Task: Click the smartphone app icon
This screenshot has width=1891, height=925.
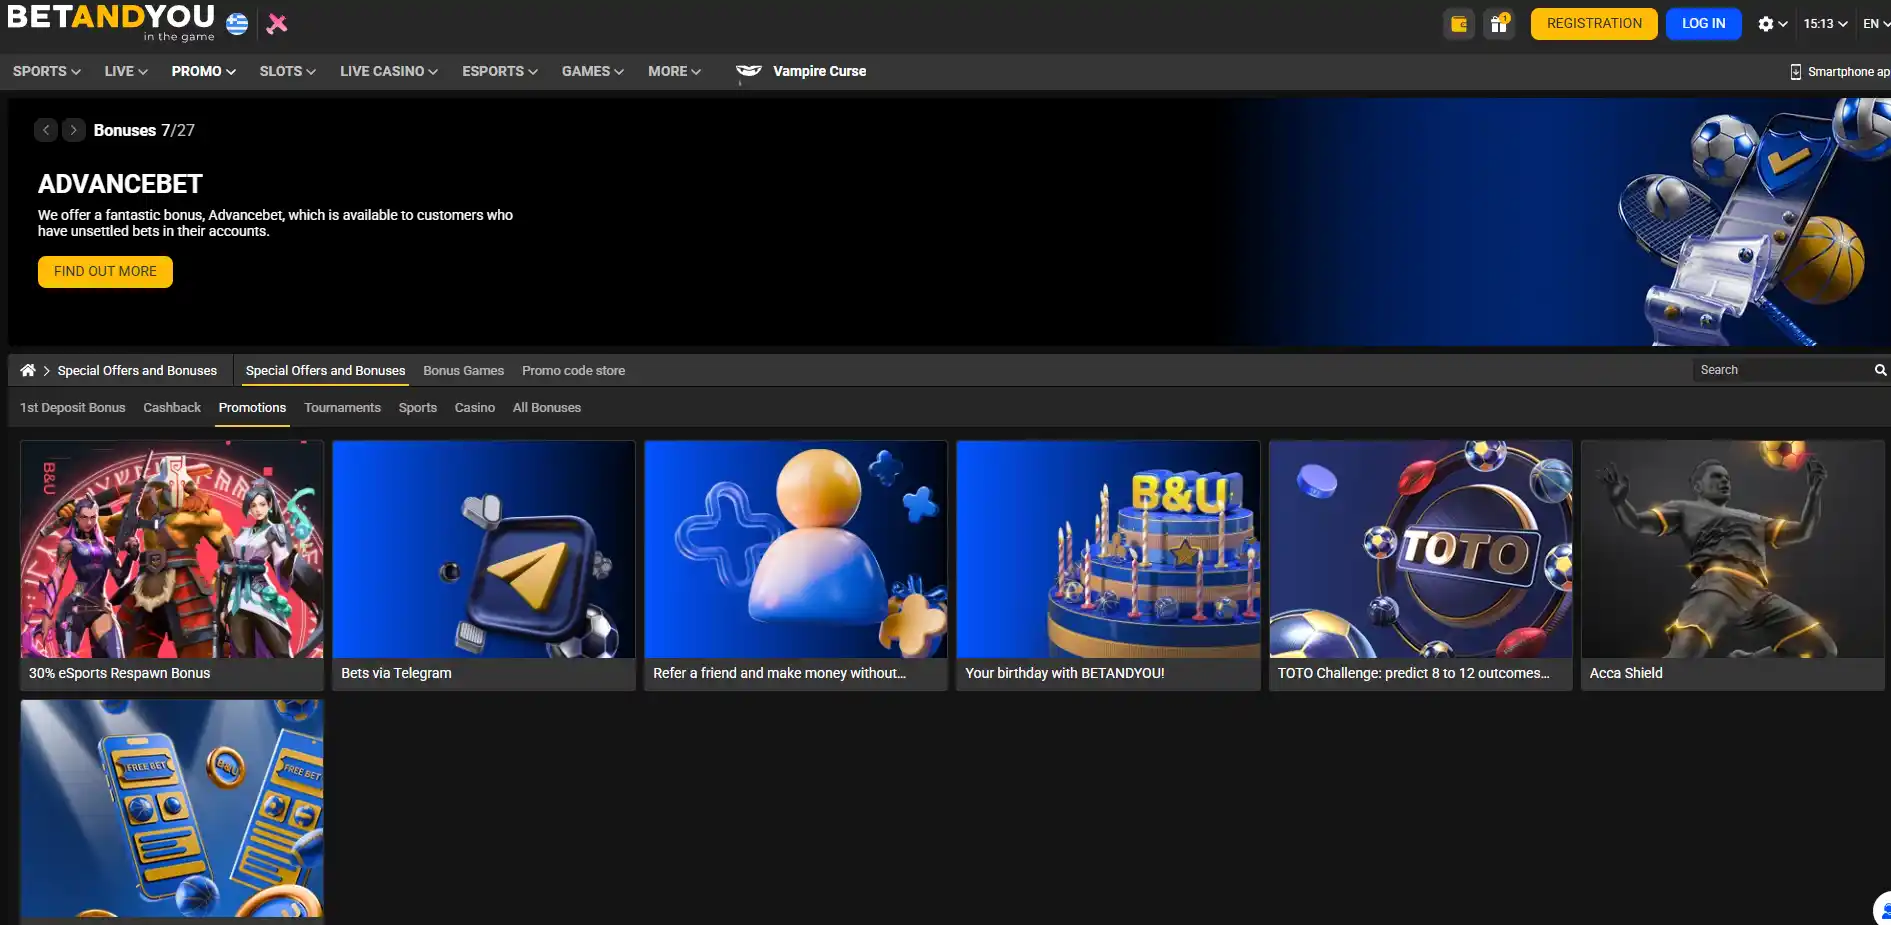Action: tap(1796, 72)
